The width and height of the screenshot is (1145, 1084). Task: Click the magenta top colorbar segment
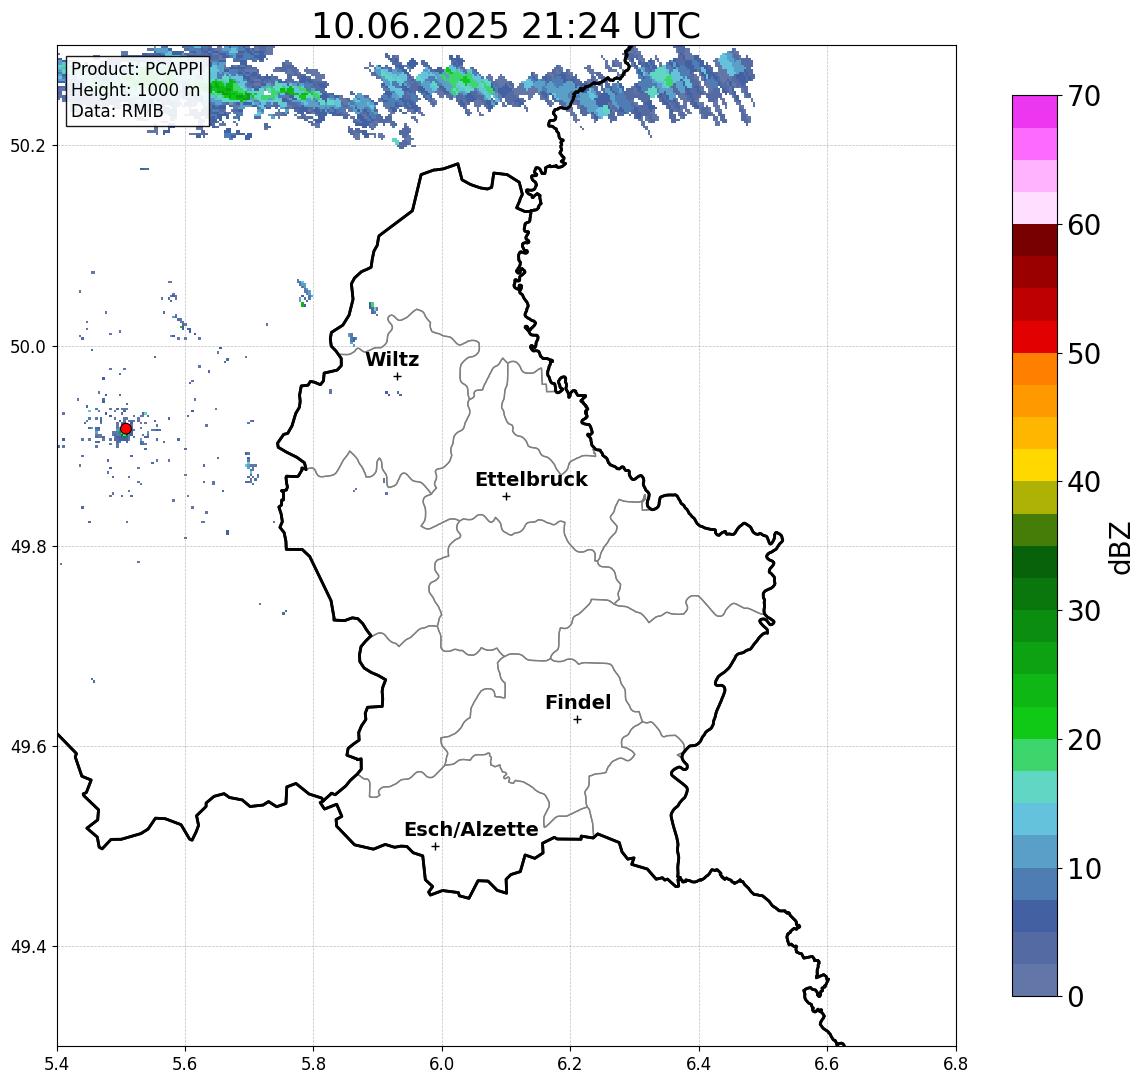[1035, 112]
